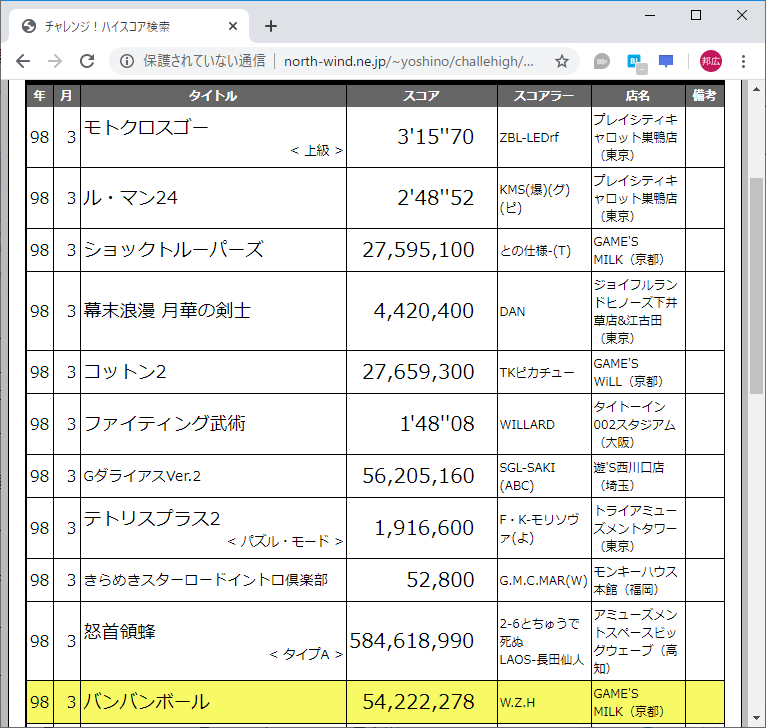The image size is (780, 728).
Task: Select scorer KMS(爆)(グ)(ピ)
Action: (x=535, y=199)
